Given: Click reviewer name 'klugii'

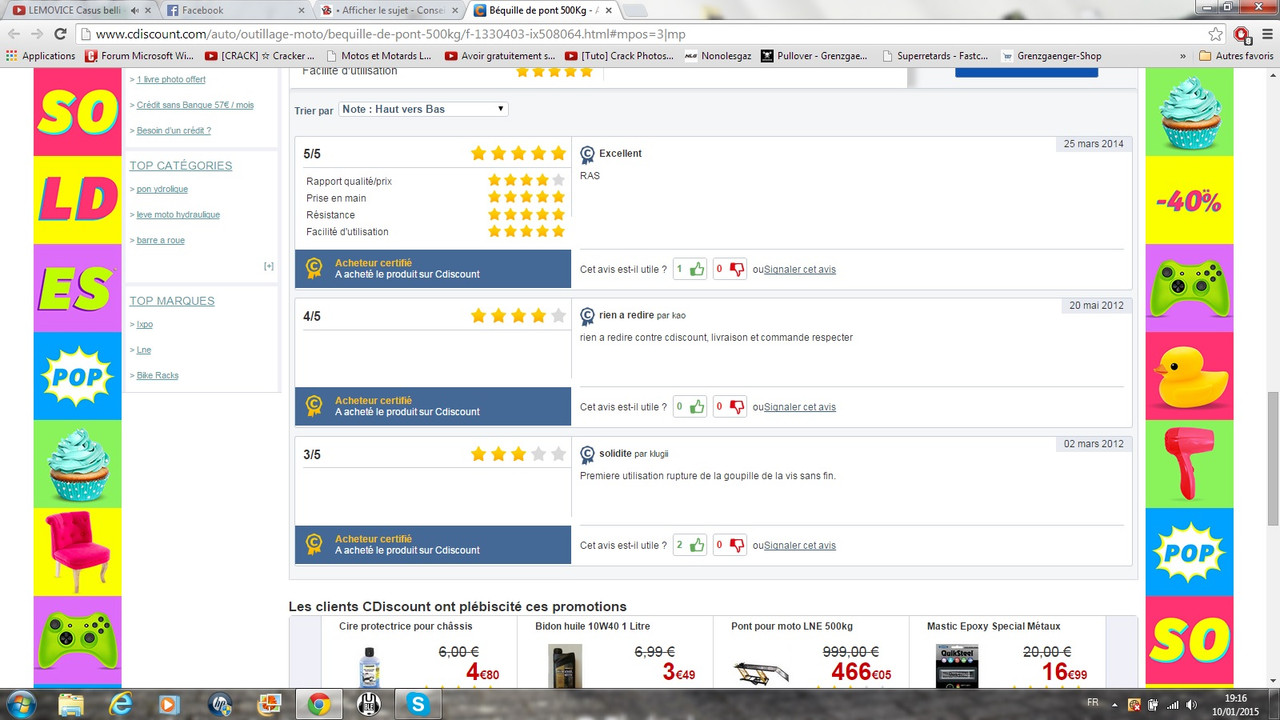Looking at the screenshot, I should [x=659, y=454].
